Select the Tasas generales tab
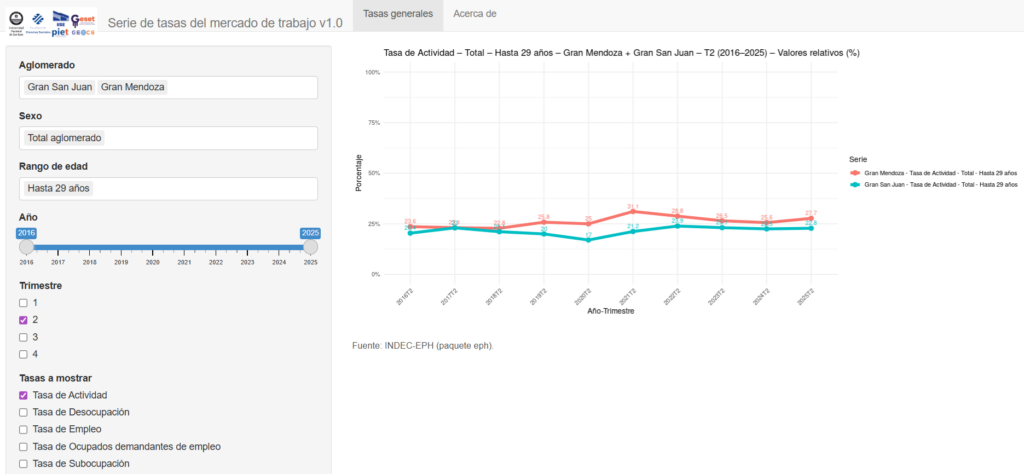 (x=398, y=14)
